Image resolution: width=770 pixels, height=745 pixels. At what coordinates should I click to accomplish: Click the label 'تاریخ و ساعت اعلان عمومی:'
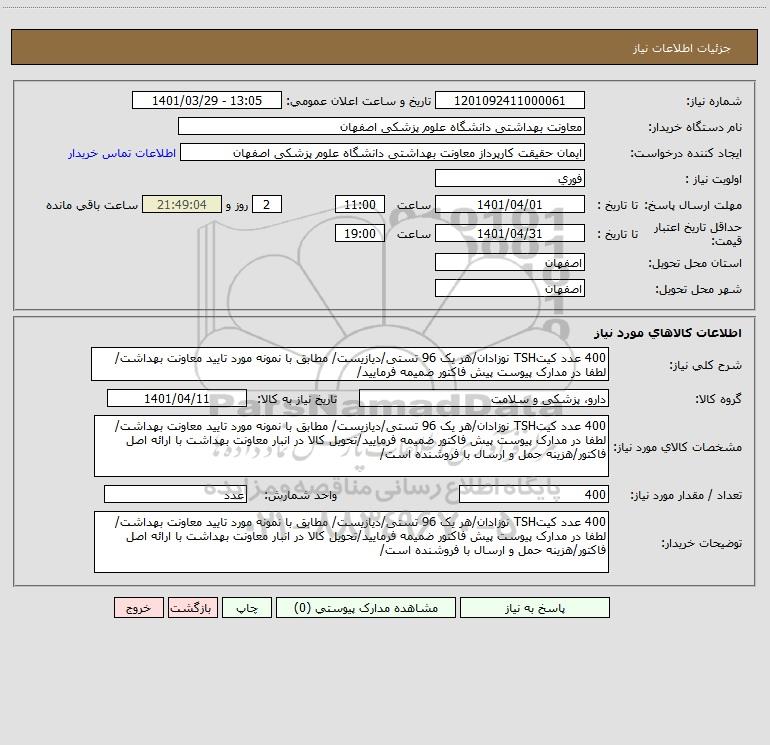coord(358,101)
